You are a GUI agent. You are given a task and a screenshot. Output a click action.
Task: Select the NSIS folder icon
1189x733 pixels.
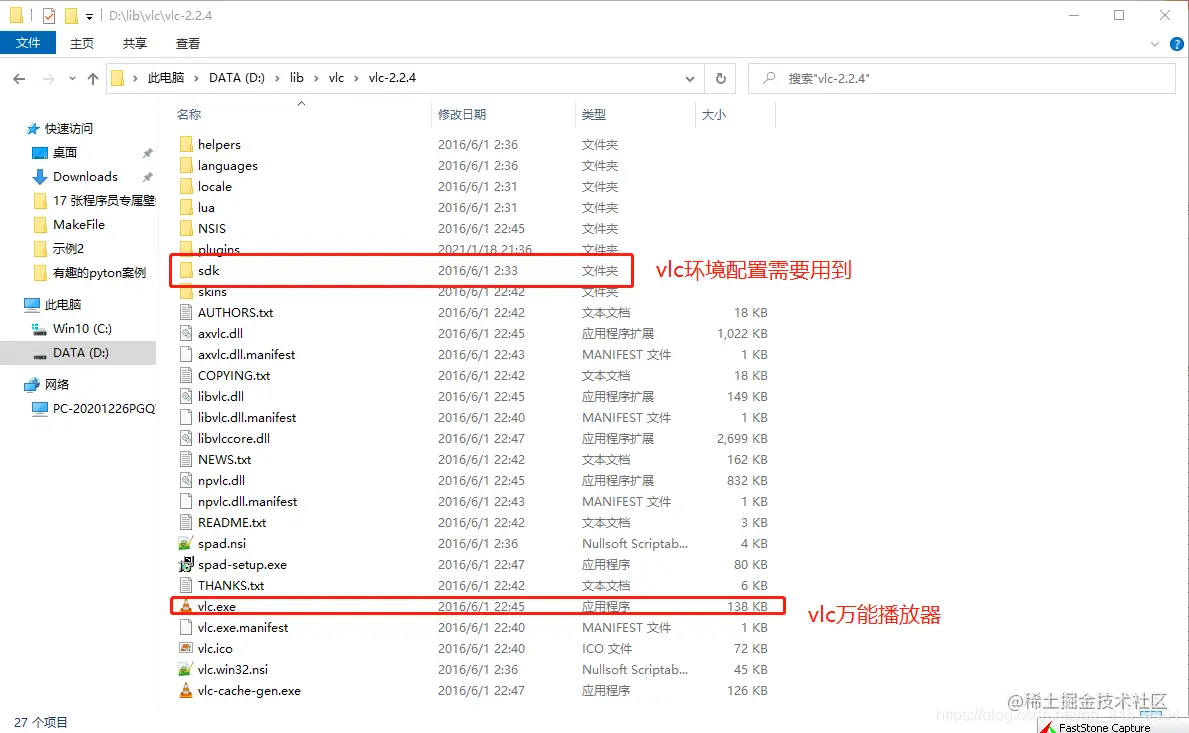point(186,228)
